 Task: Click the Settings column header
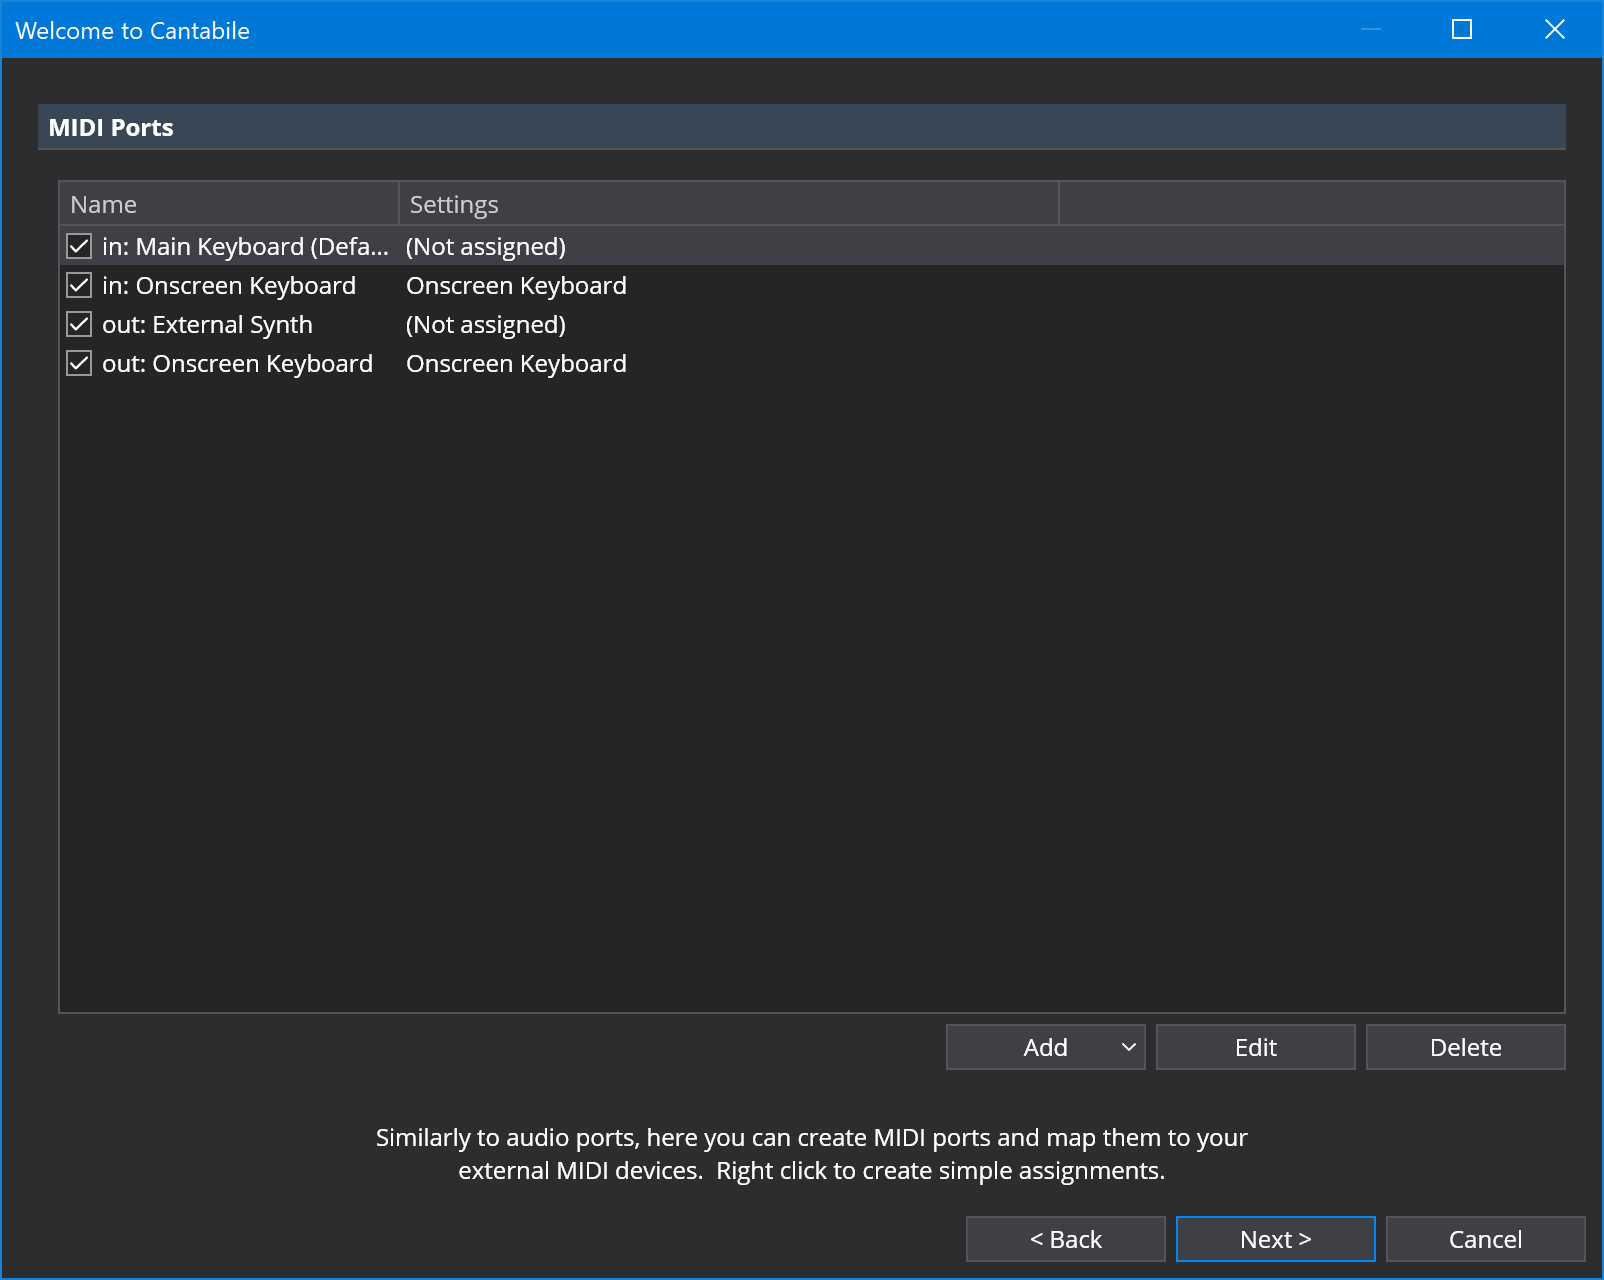[729, 204]
